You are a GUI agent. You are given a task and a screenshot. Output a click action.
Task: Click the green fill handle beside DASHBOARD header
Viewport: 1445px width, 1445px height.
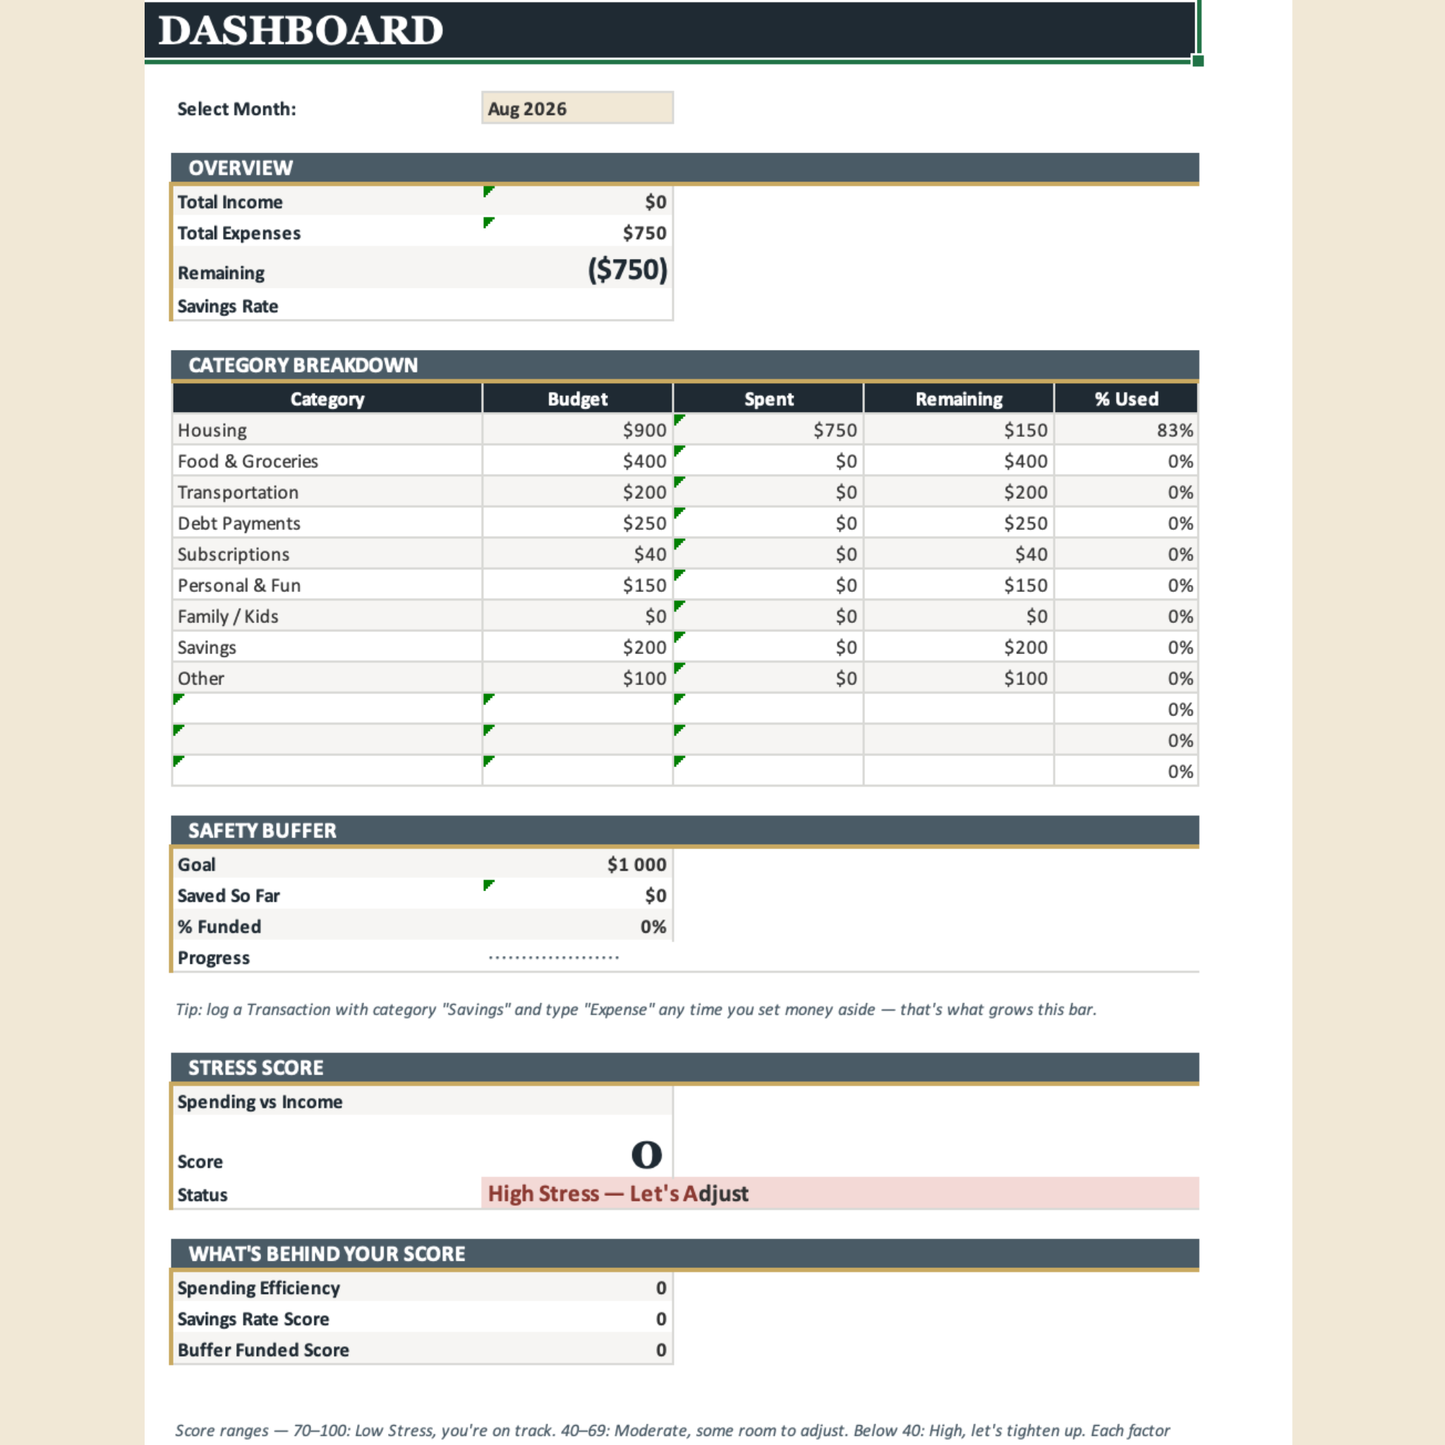pos(1198,61)
